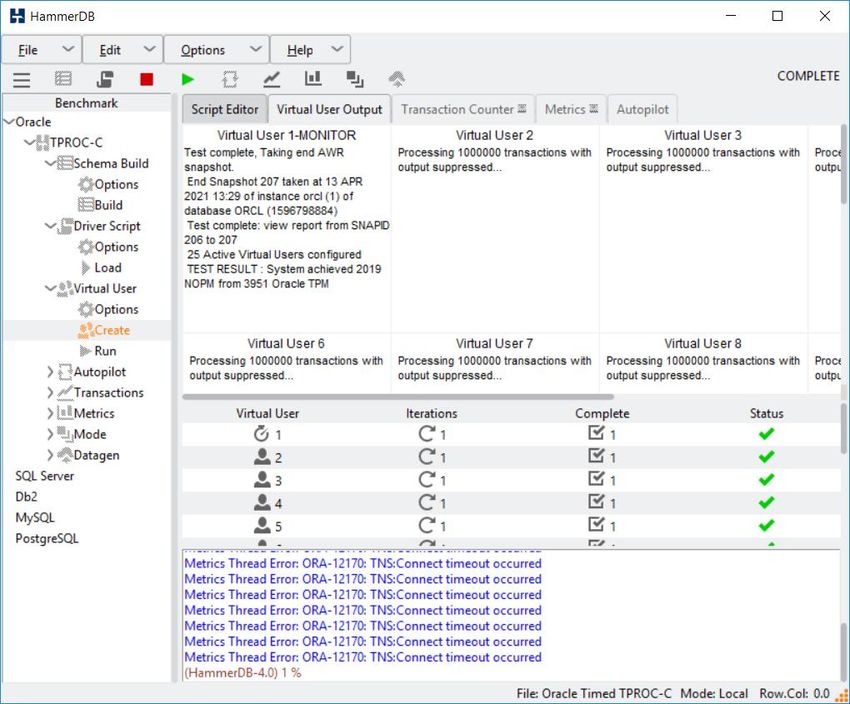Switch to the Script Editor tab
850x704 pixels.
click(x=224, y=109)
